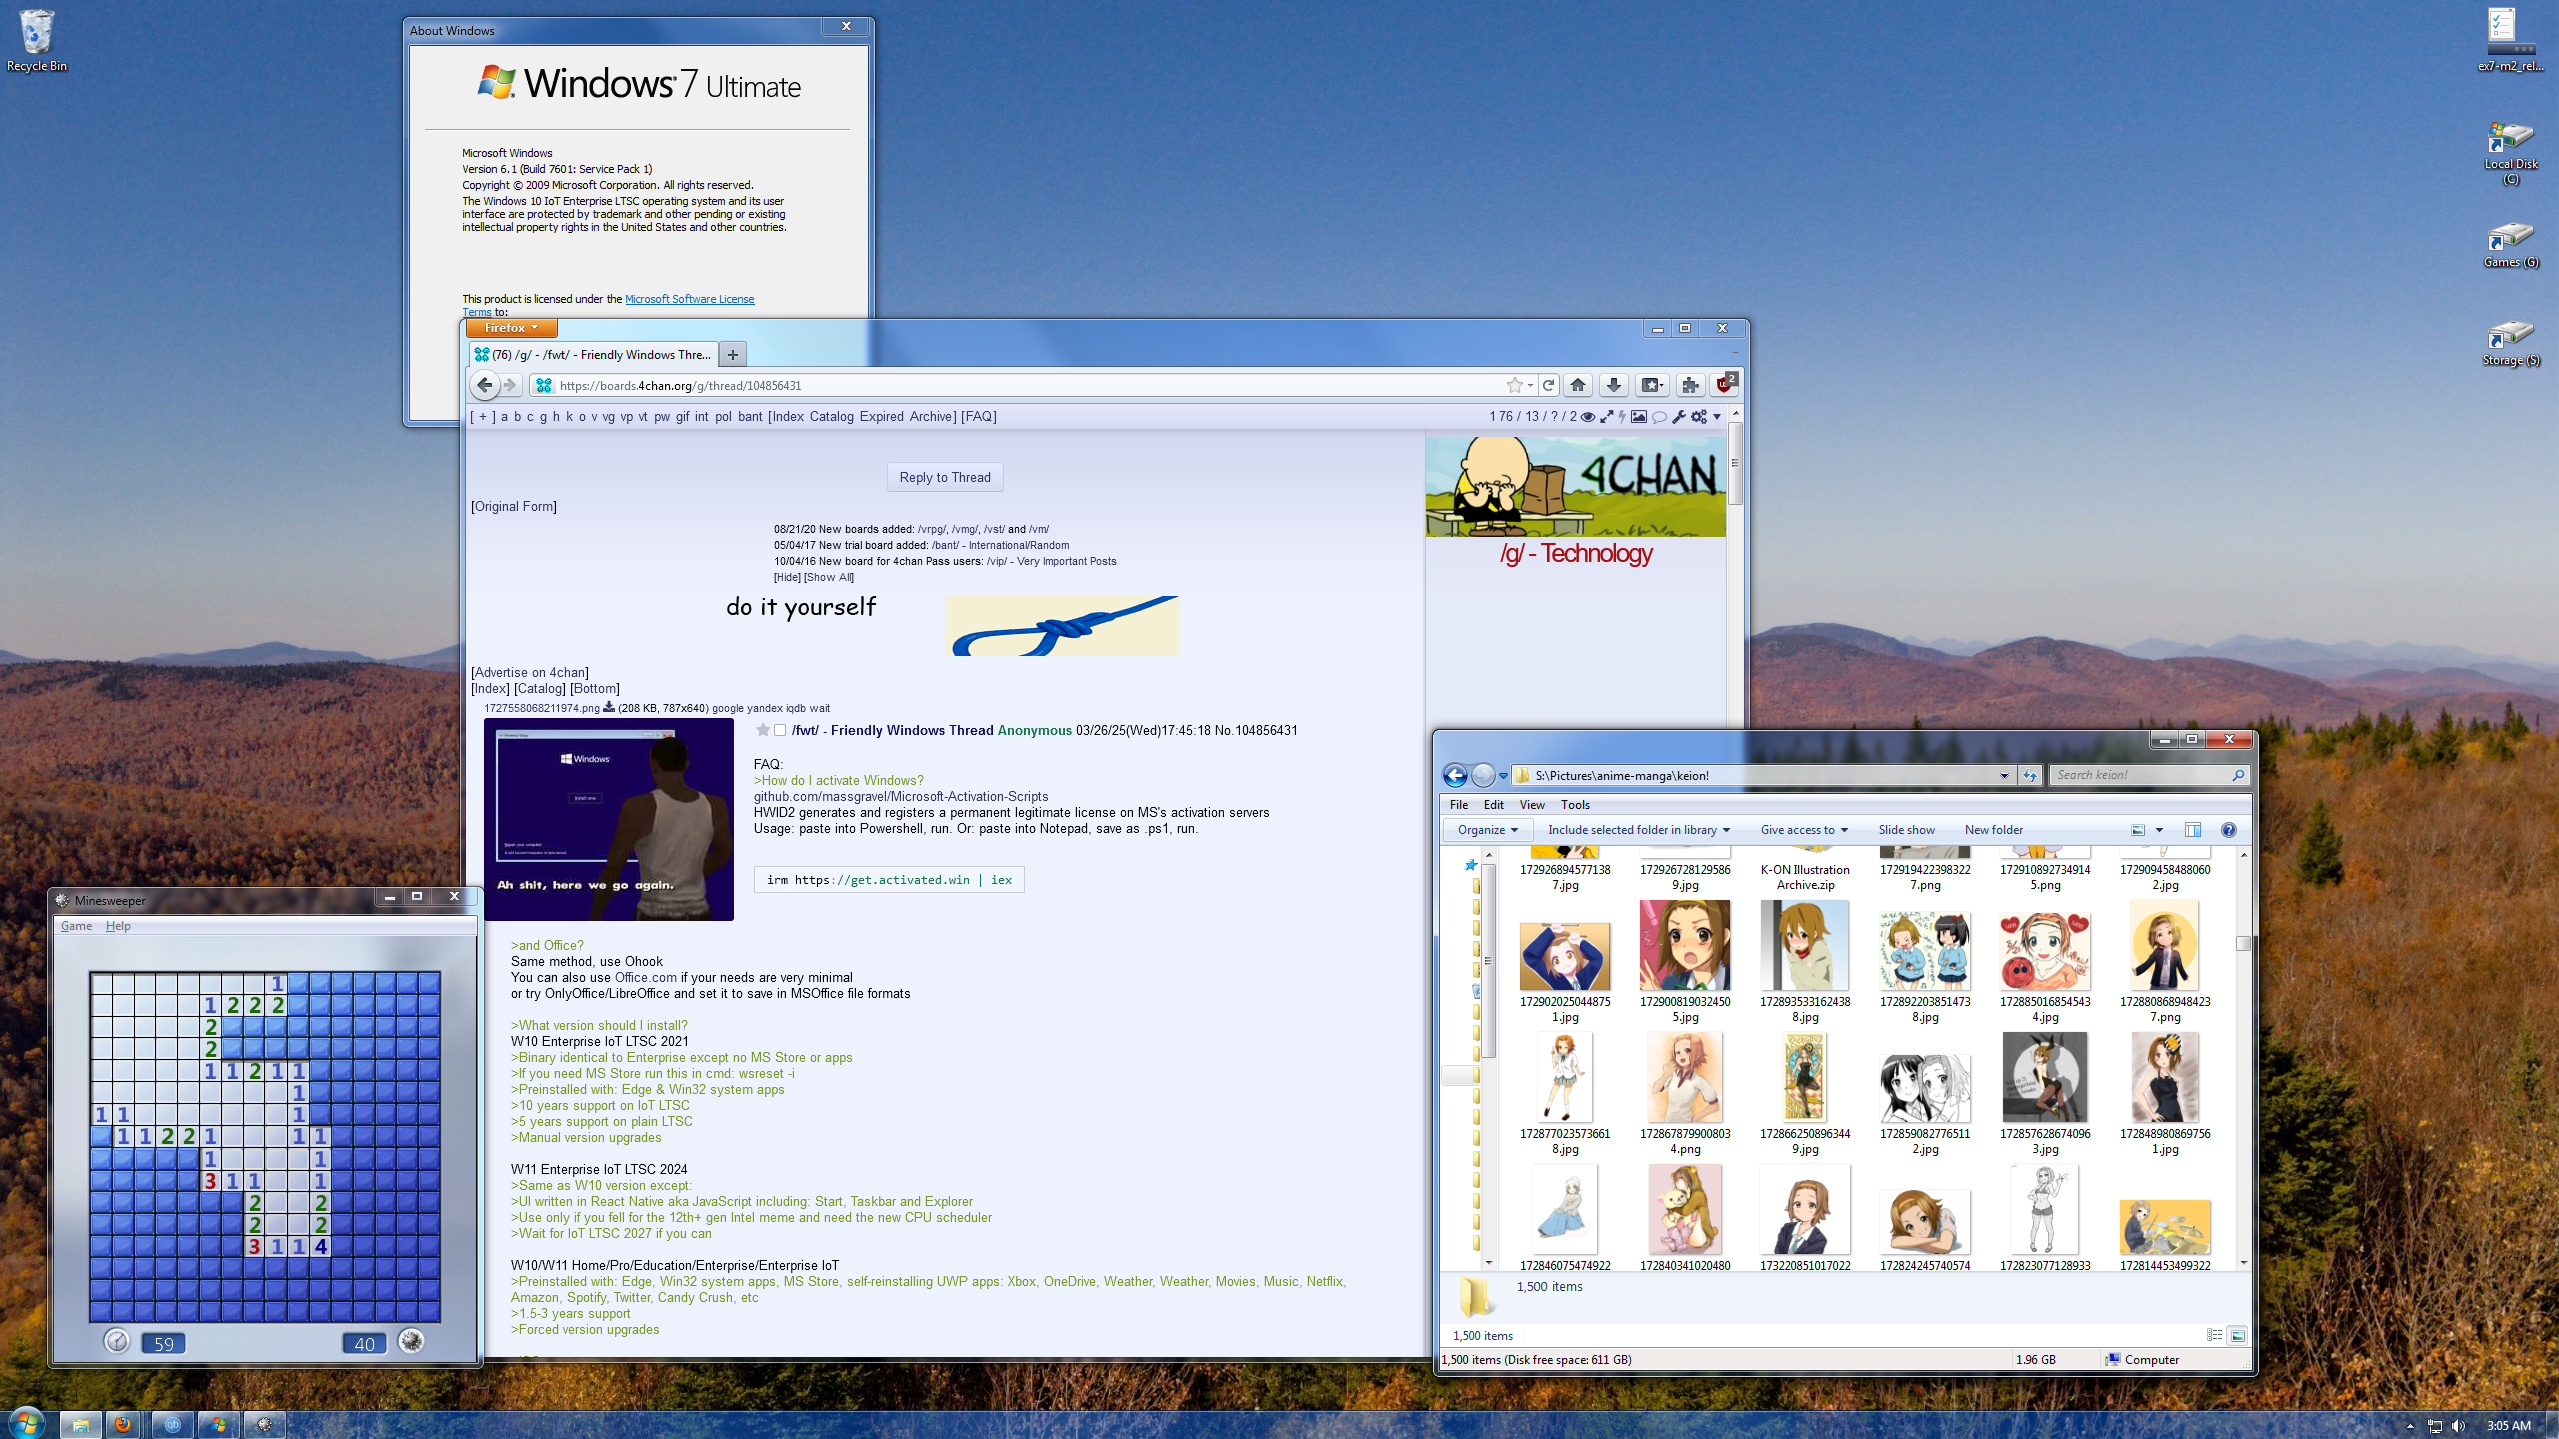Click the Search keion! input field
This screenshot has height=1439, width=2559.
tap(2140, 775)
